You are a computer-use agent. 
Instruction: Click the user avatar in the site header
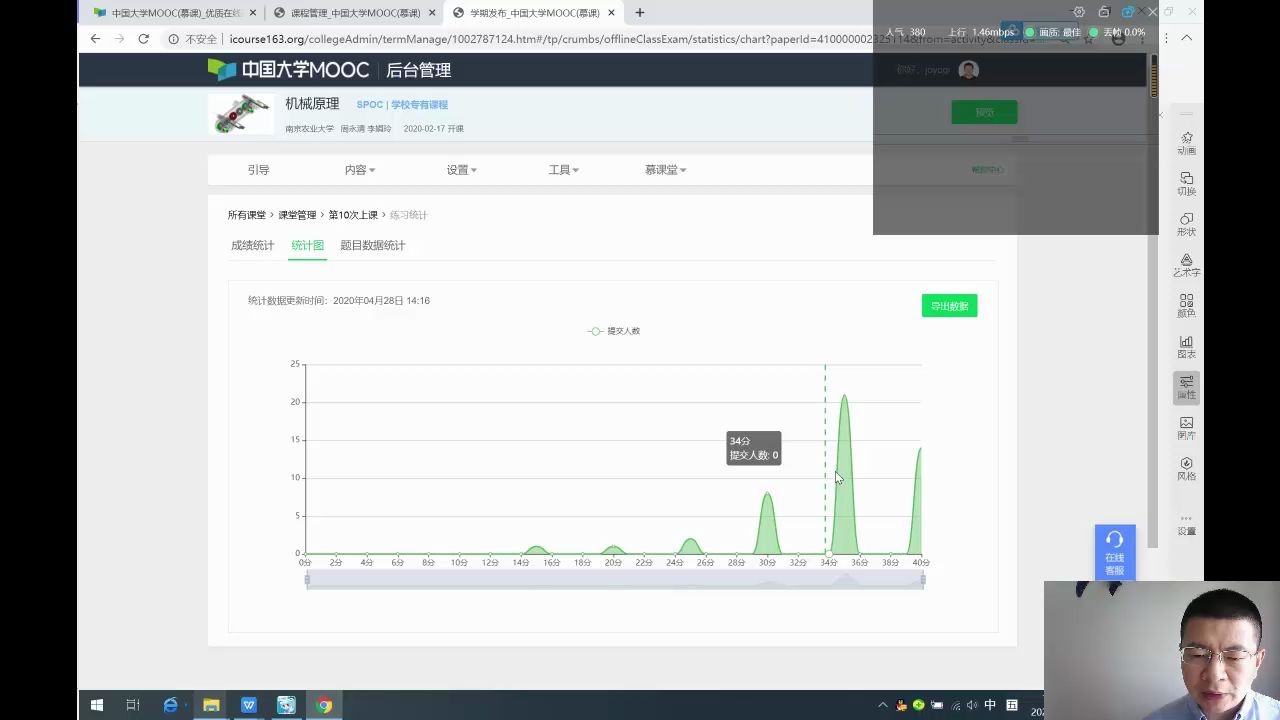point(968,70)
